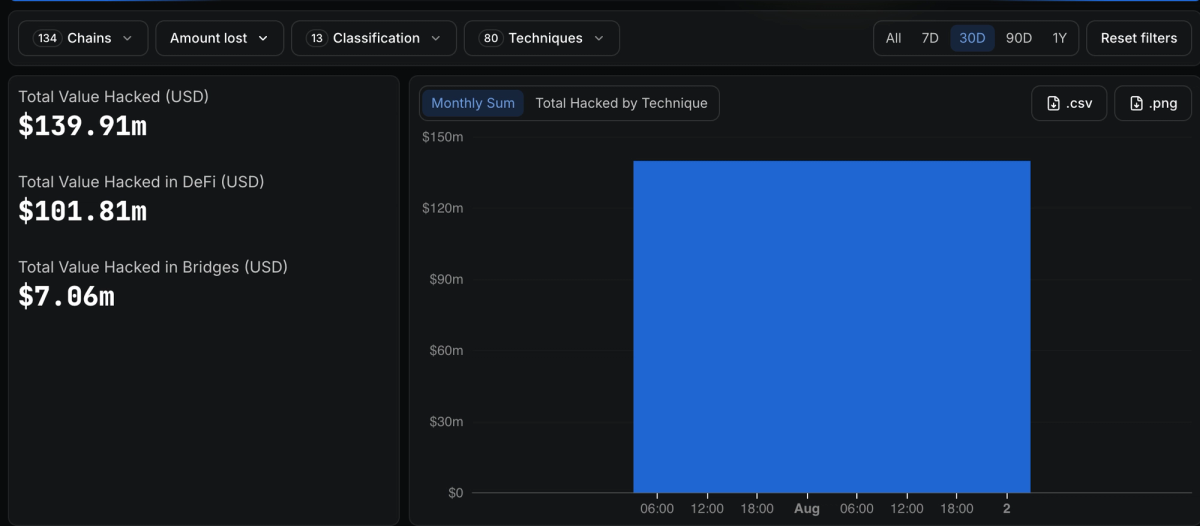The height and width of the screenshot is (526, 1200).
Task: Select the 1Y time range
Action: 1059,38
